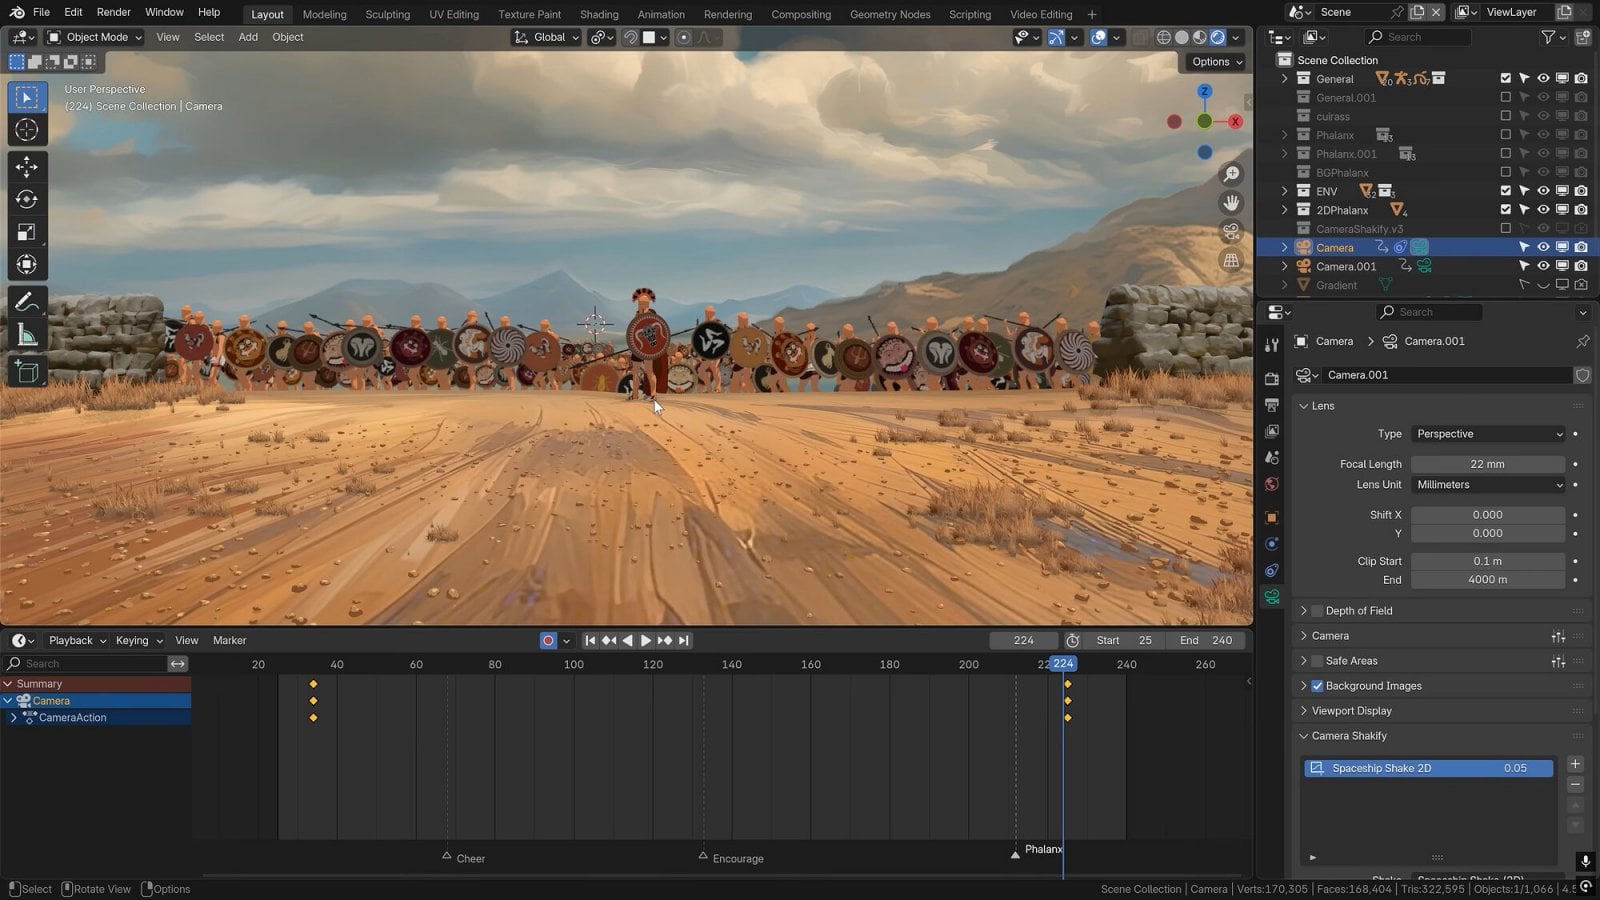Select the Encourage timeline marker
1600x900 pixels.
[x=704, y=857]
